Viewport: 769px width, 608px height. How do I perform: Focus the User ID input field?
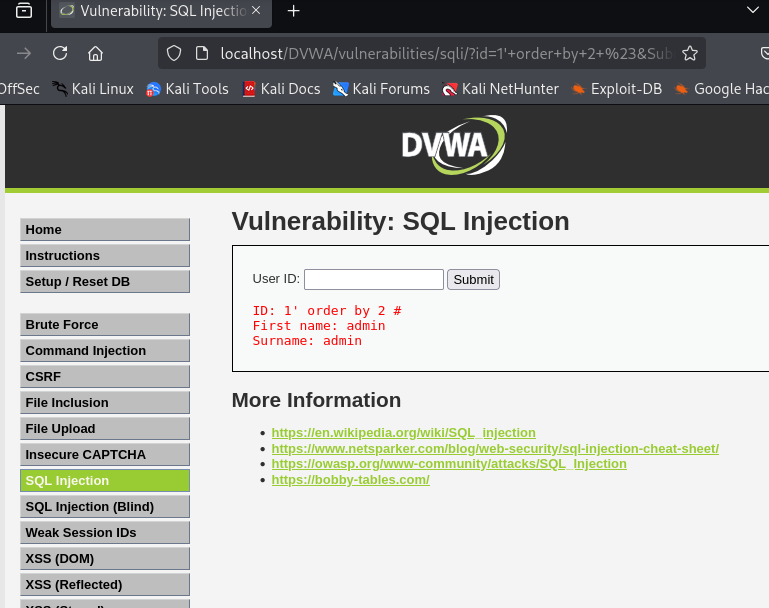tap(374, 279)
